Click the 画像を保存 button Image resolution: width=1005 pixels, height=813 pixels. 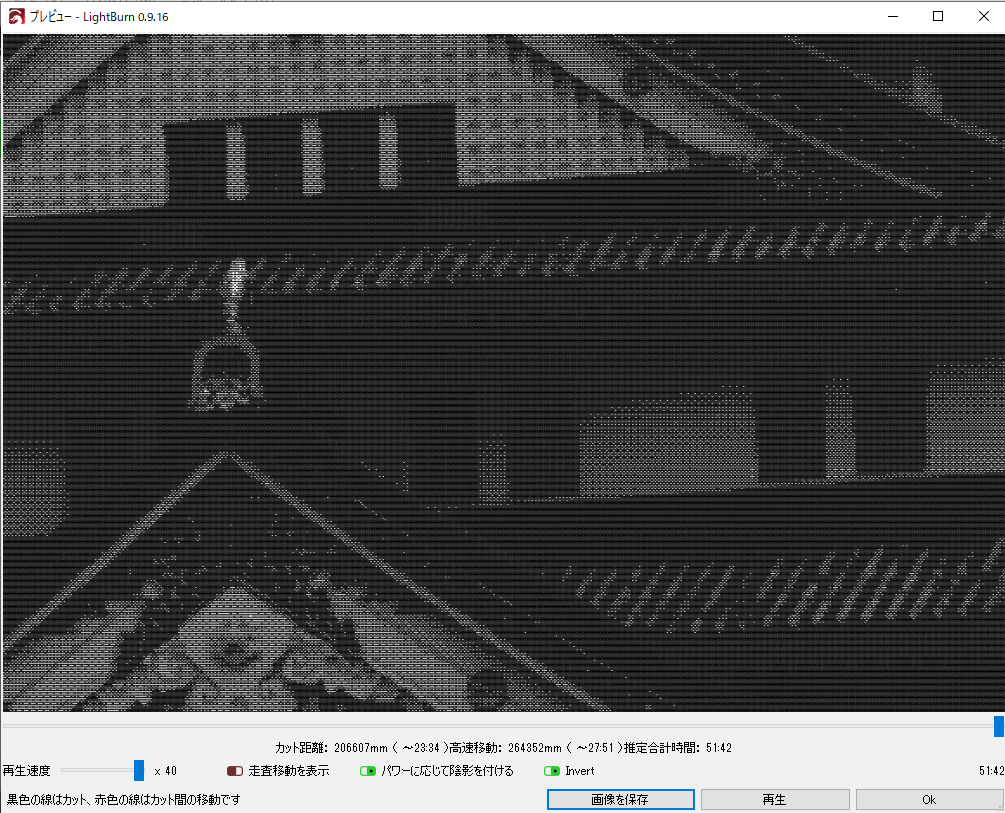[x=620, y=800]
